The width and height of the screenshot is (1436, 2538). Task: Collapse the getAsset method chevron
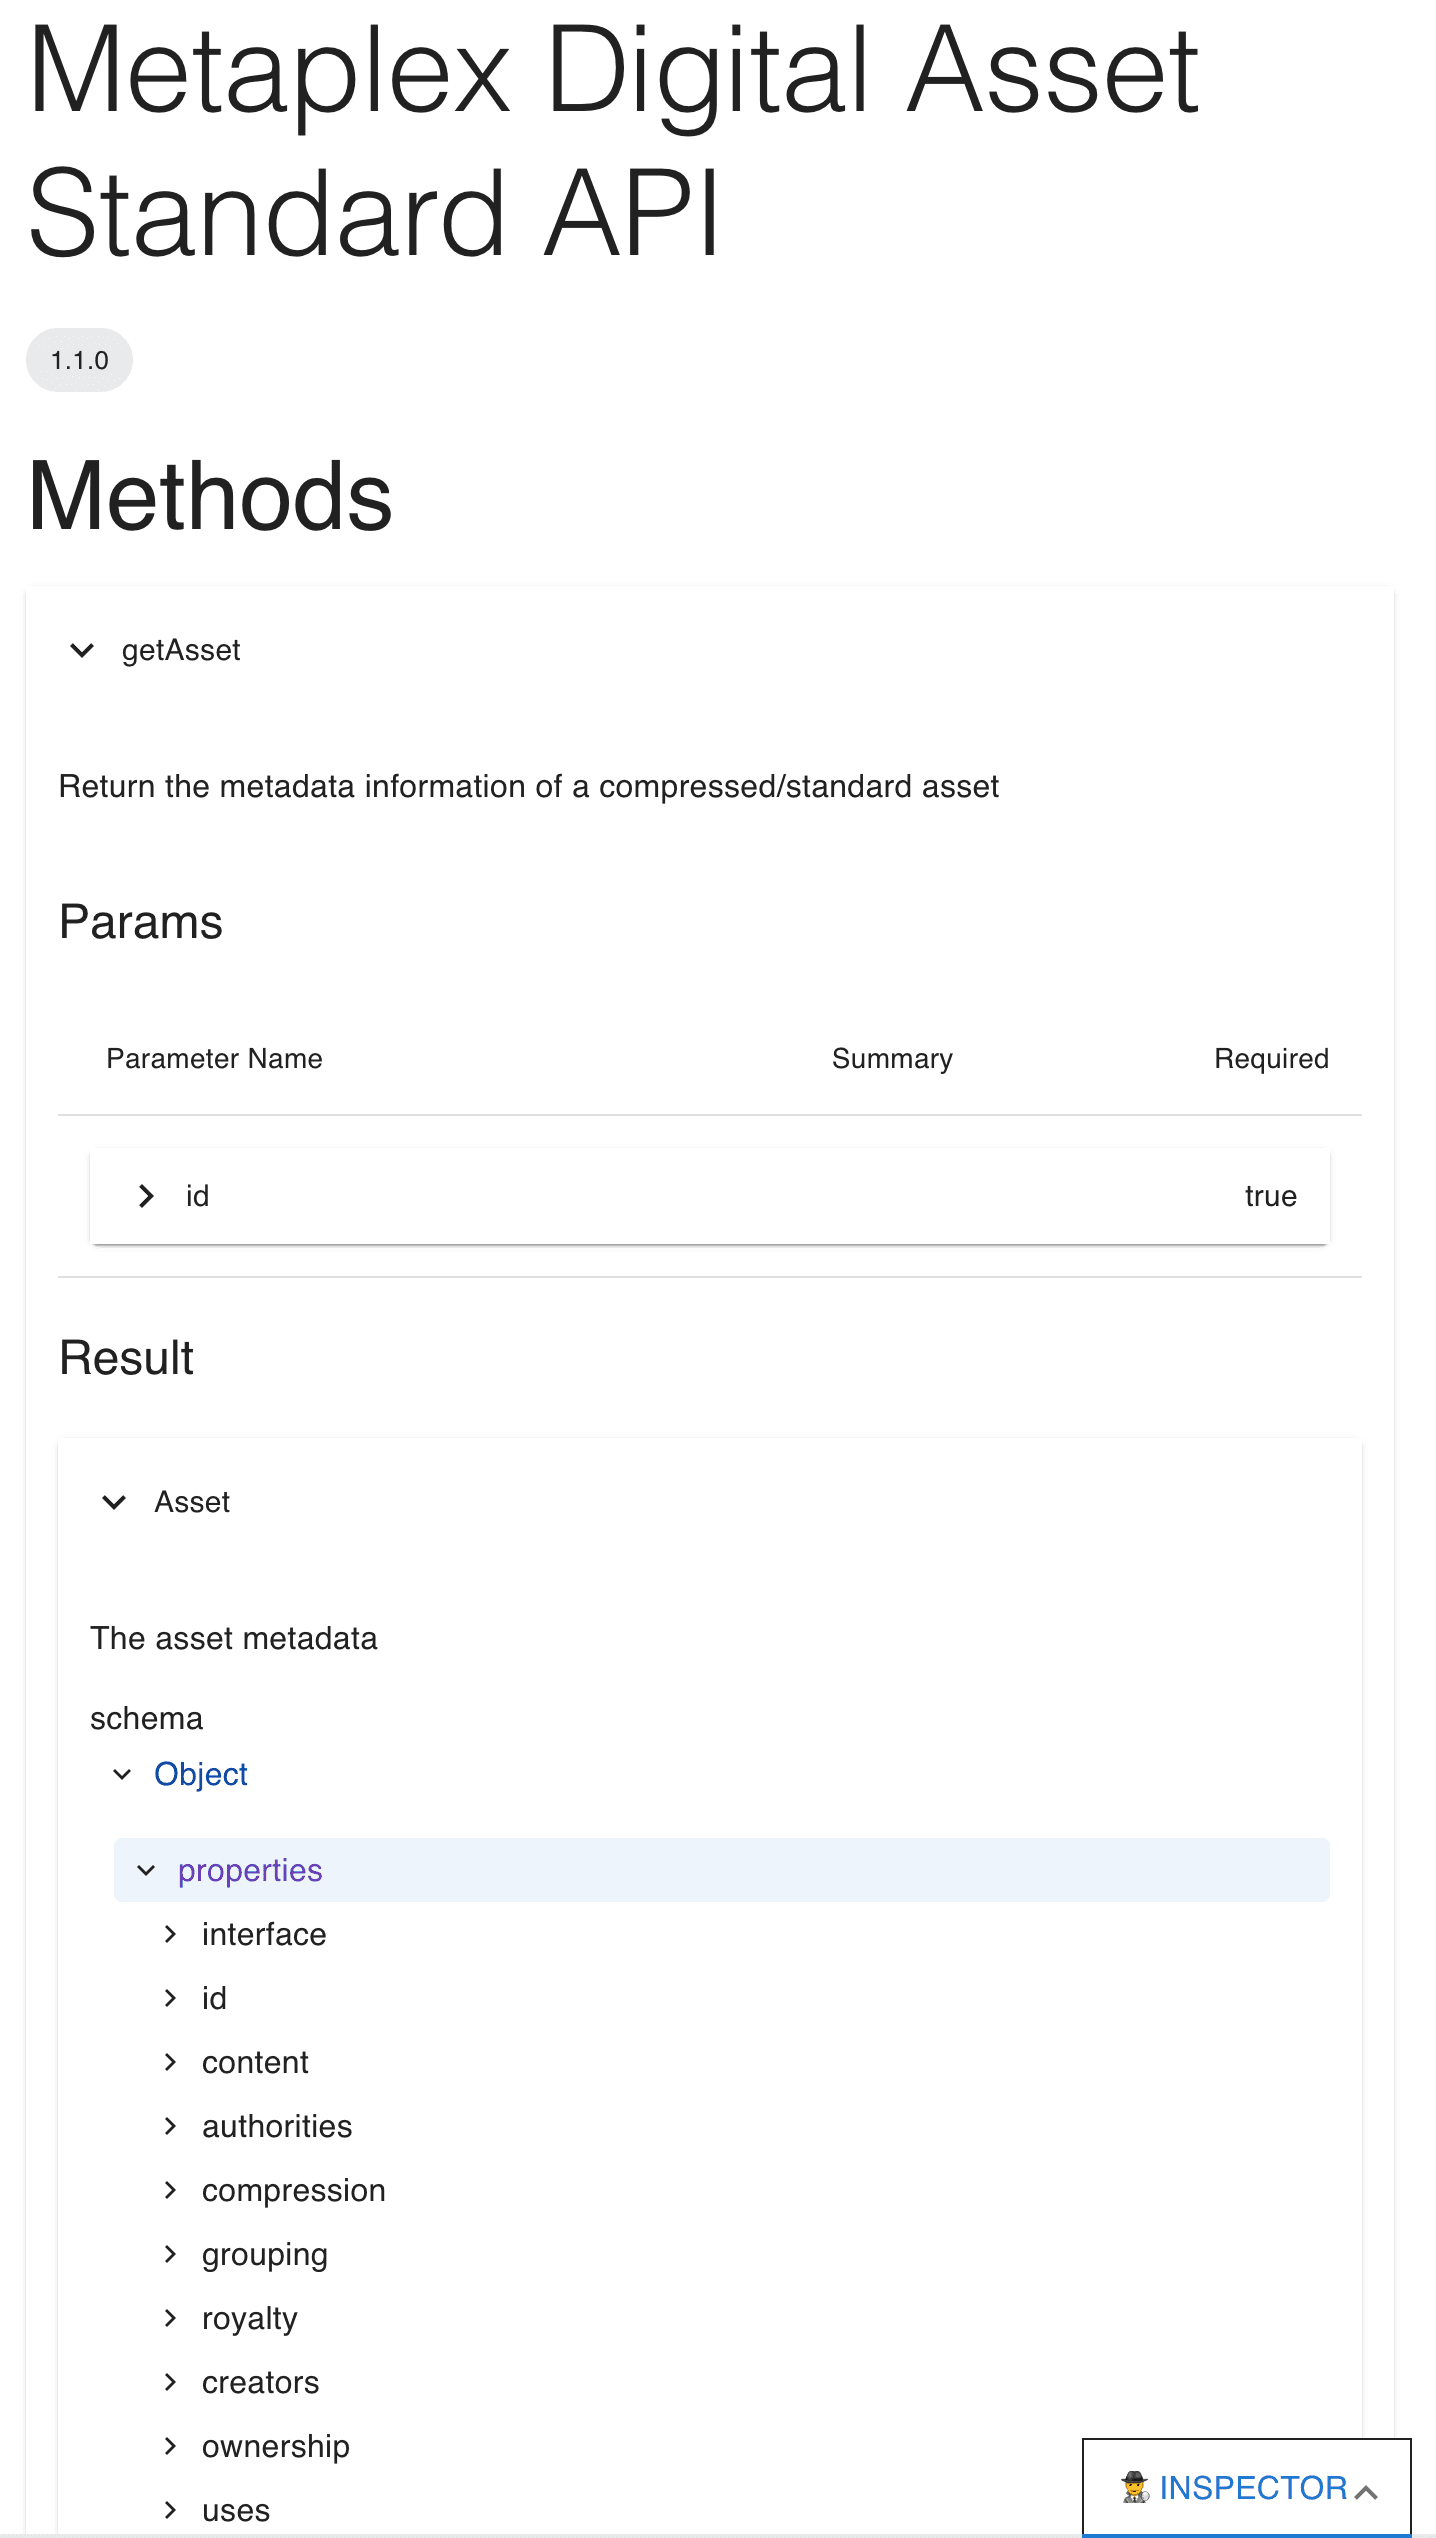(82, 651)
